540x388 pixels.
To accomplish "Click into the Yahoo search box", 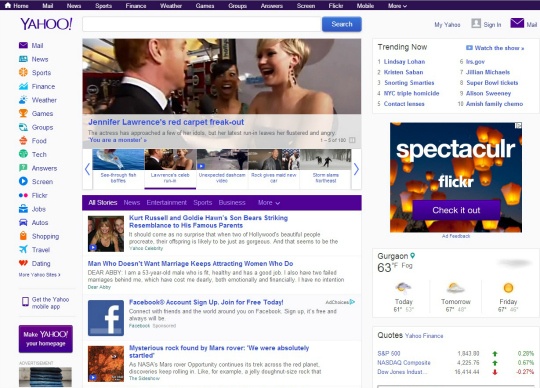I will click(x=202, y=24).
